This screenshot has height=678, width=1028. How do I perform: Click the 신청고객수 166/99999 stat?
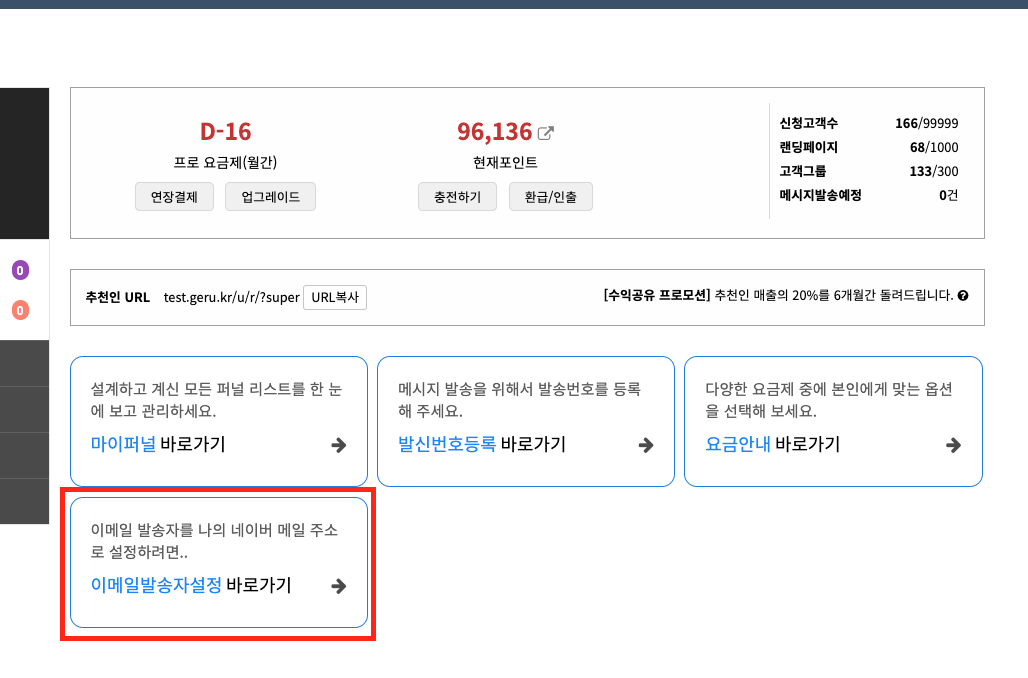869,123
